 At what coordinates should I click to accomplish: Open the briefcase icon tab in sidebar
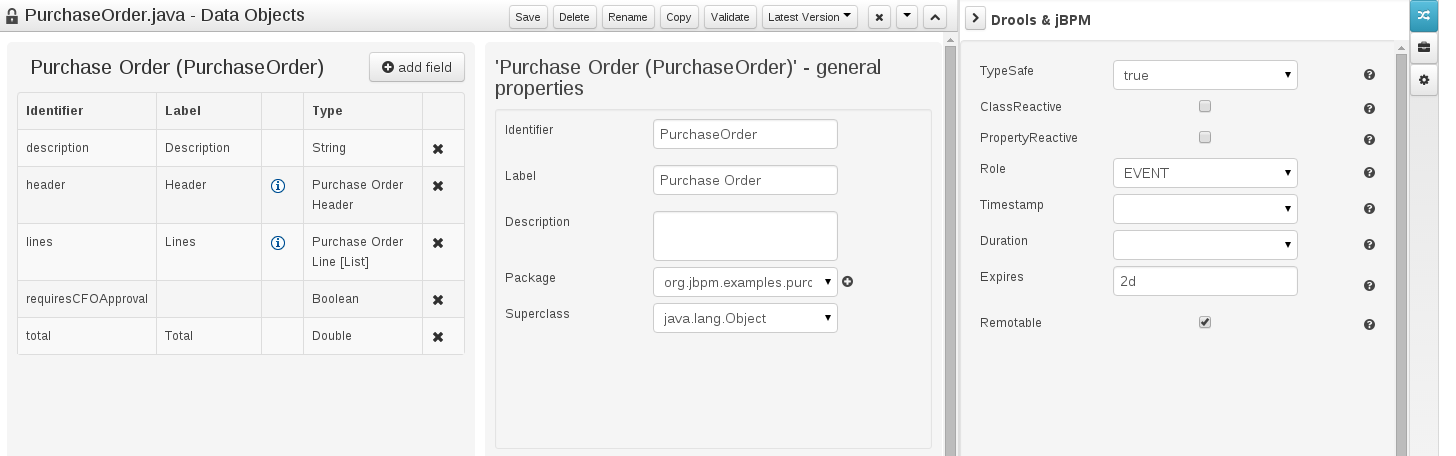coord(1423,47)
